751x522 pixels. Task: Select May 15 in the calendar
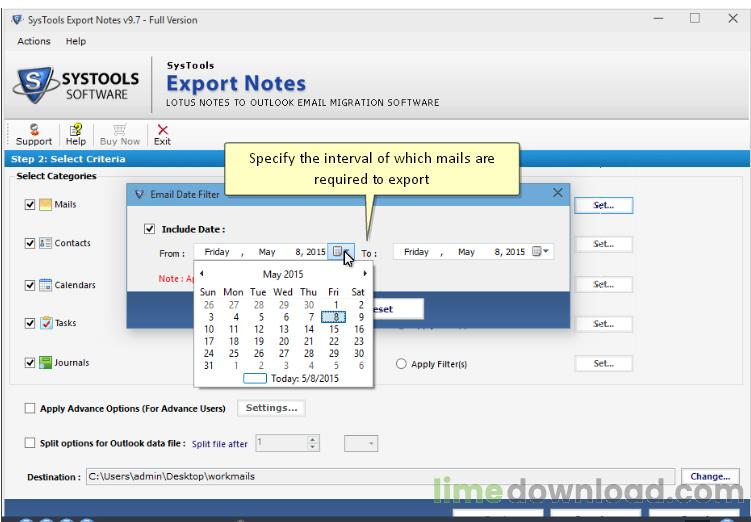click(x=334, y=329)
